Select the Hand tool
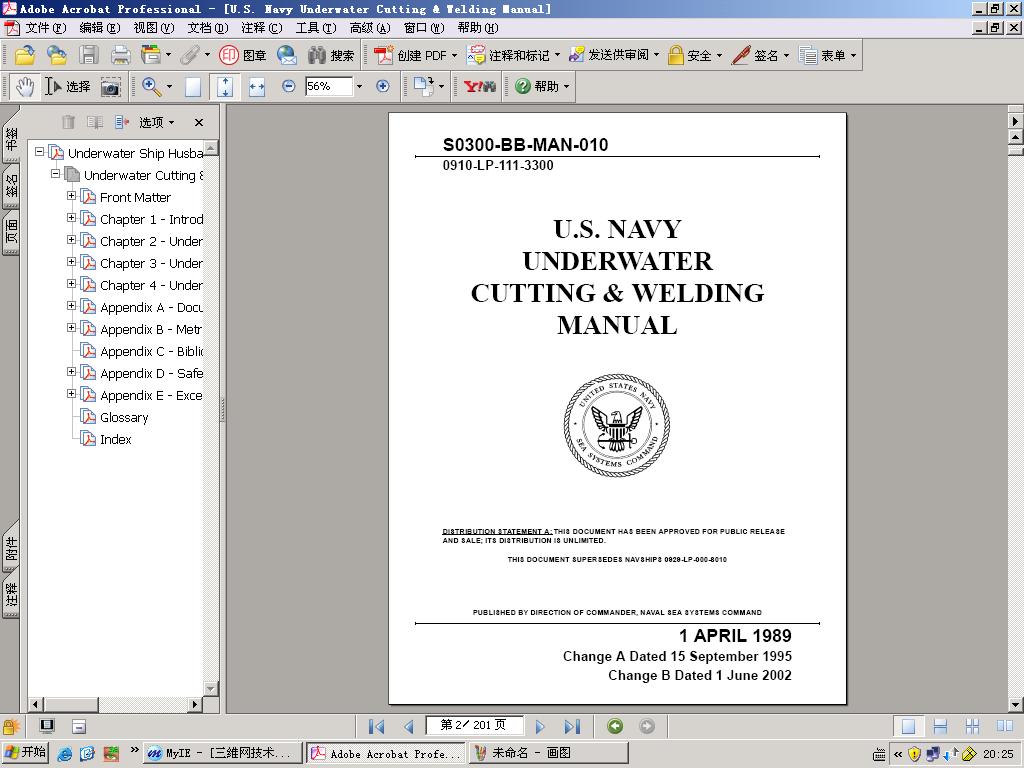1024x768 pixels. (x=25, y=86)
